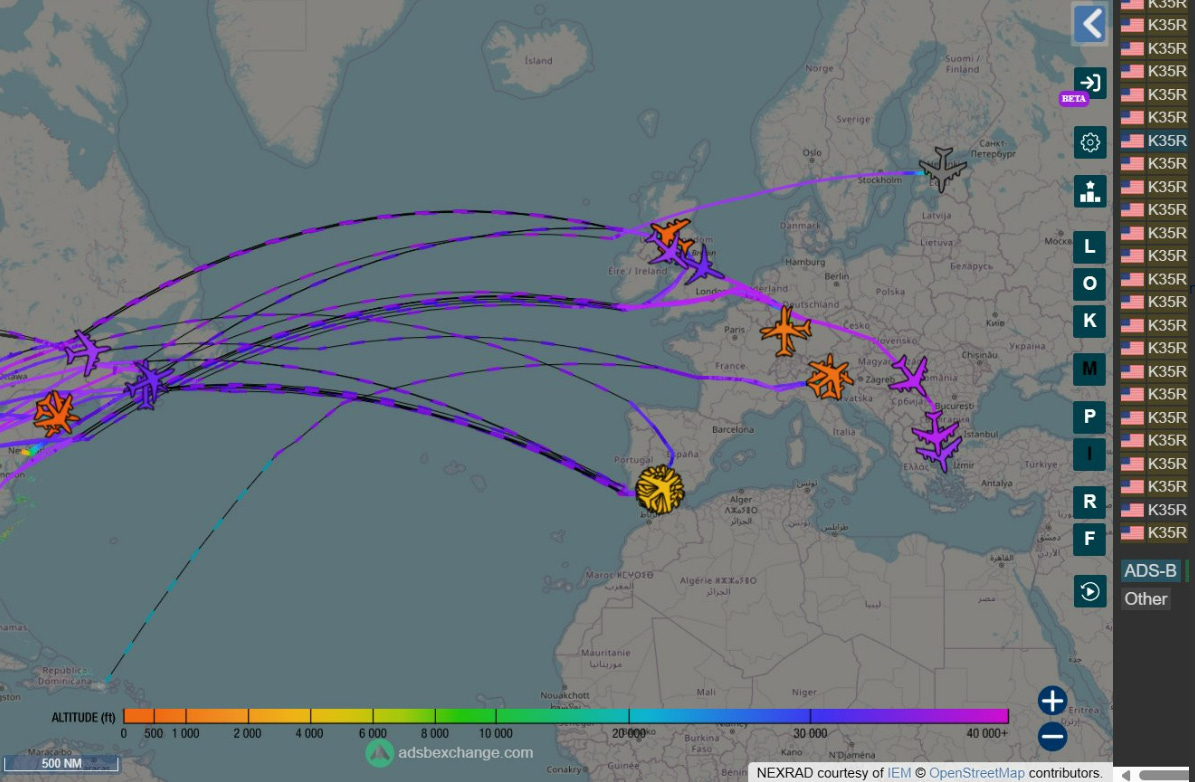Select the gray aircraft east of Stockholm

pyautogui.click(x=943, y=169)
